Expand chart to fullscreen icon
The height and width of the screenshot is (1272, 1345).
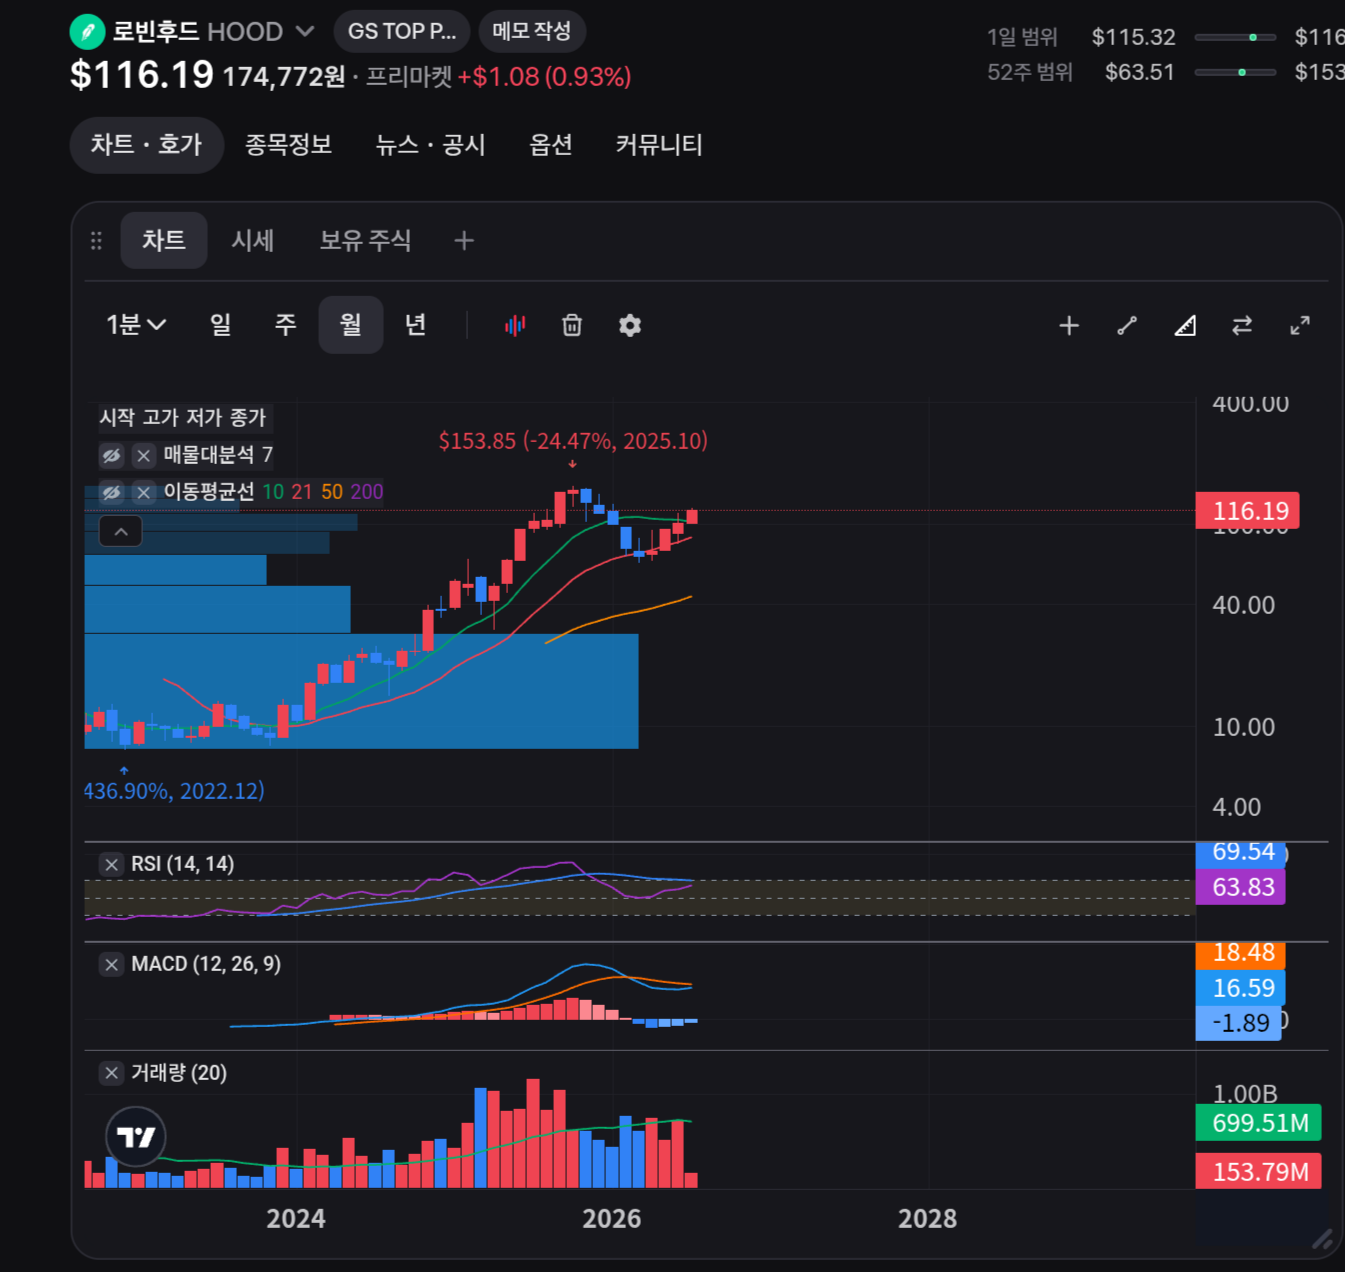(x=1300, y=325)
